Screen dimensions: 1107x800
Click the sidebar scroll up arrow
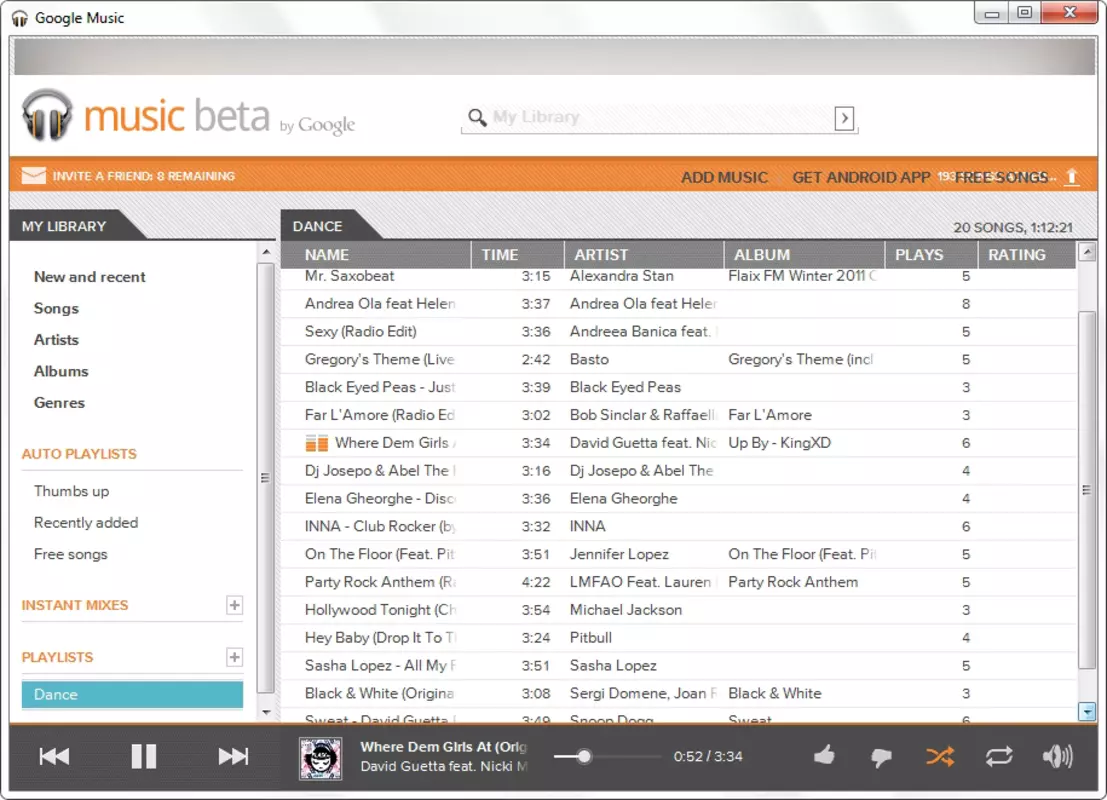tap(265, 251)
